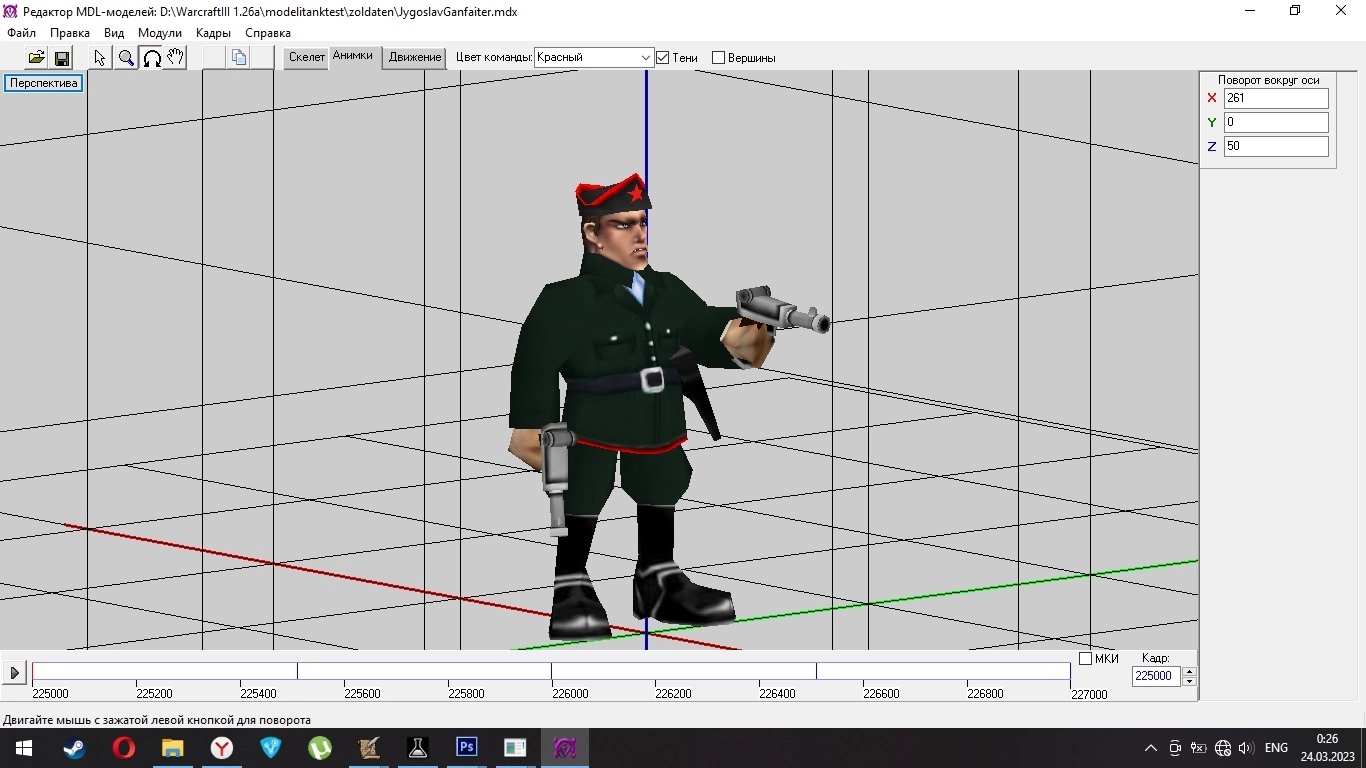Image resolution: width=1366 pixels, height=768 pixels.
Task: Open the Правка menu
Action: 70,33
